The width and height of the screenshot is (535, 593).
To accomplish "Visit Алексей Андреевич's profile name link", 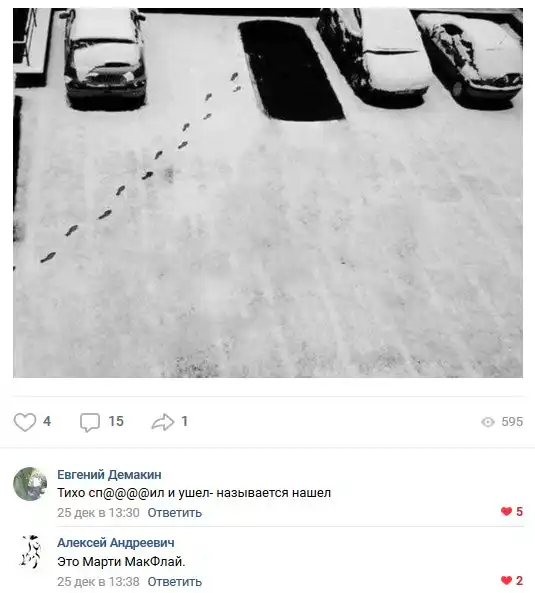I will point(116,543).
